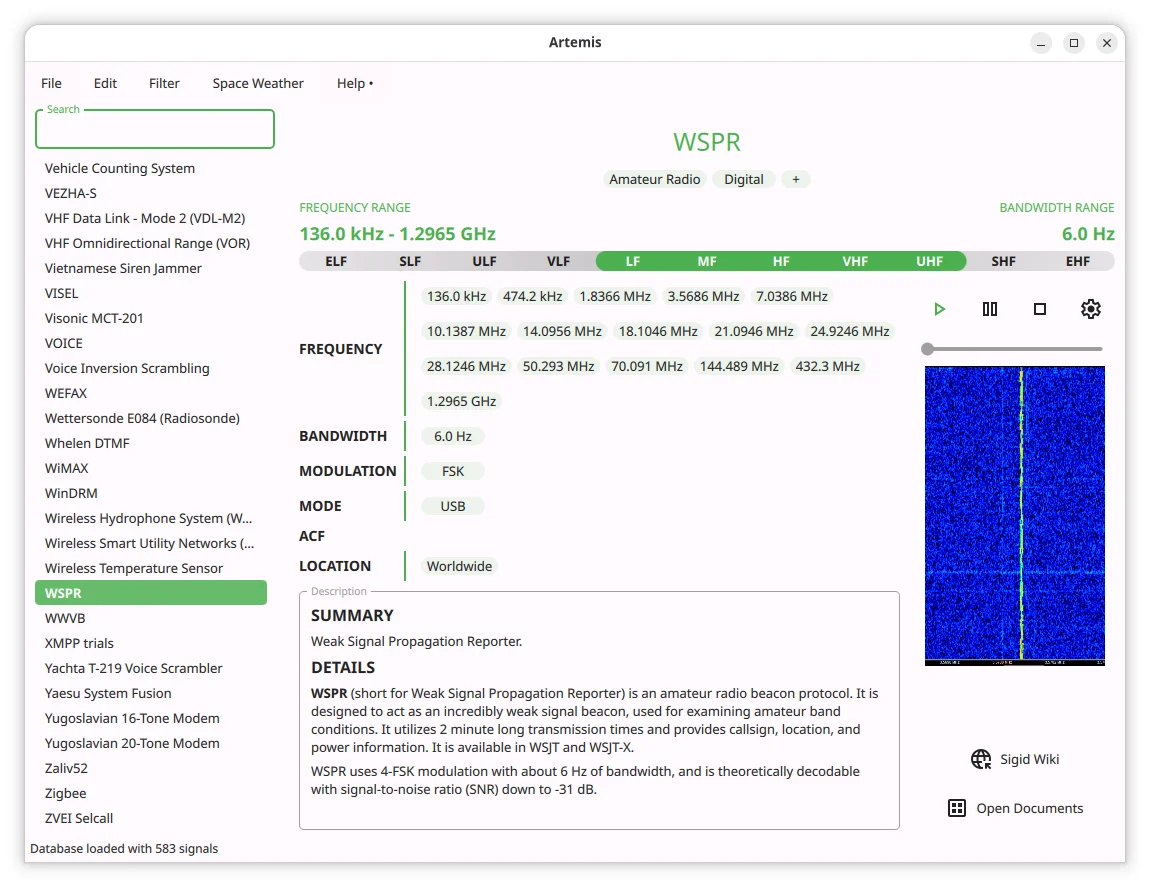The width and height of the screenshot is (1150, 887).
Task: Select VHF Omnidirectional Range (VOR)
Action: pyautogui.click(x=151, y=243)
